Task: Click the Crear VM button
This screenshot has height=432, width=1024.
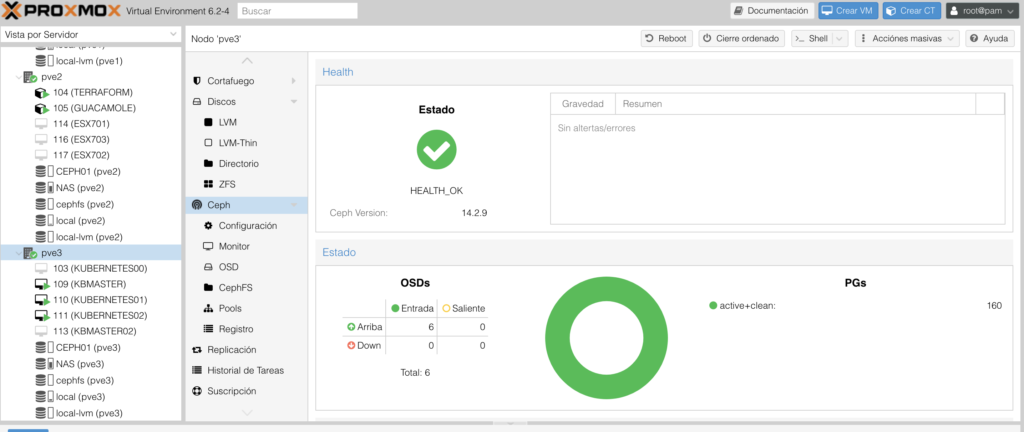Action: pos(848,10)
